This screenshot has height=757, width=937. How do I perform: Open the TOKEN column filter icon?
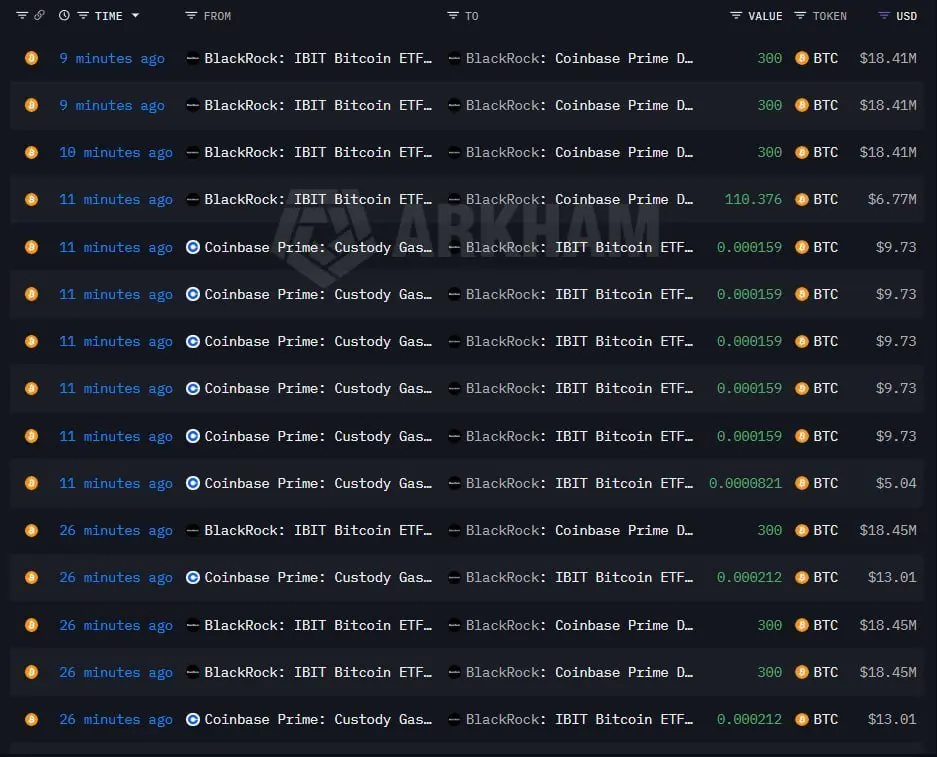point(800,16)
